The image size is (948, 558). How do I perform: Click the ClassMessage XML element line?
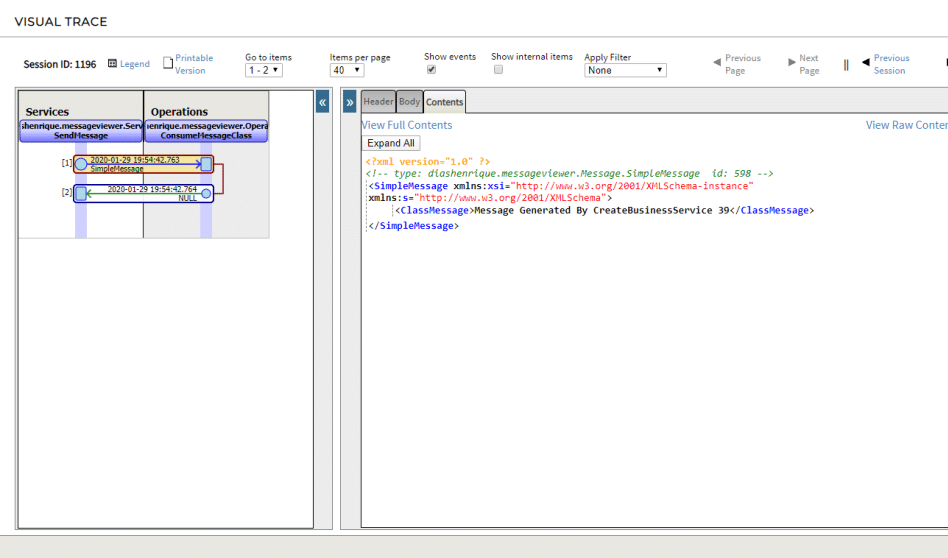605,210
